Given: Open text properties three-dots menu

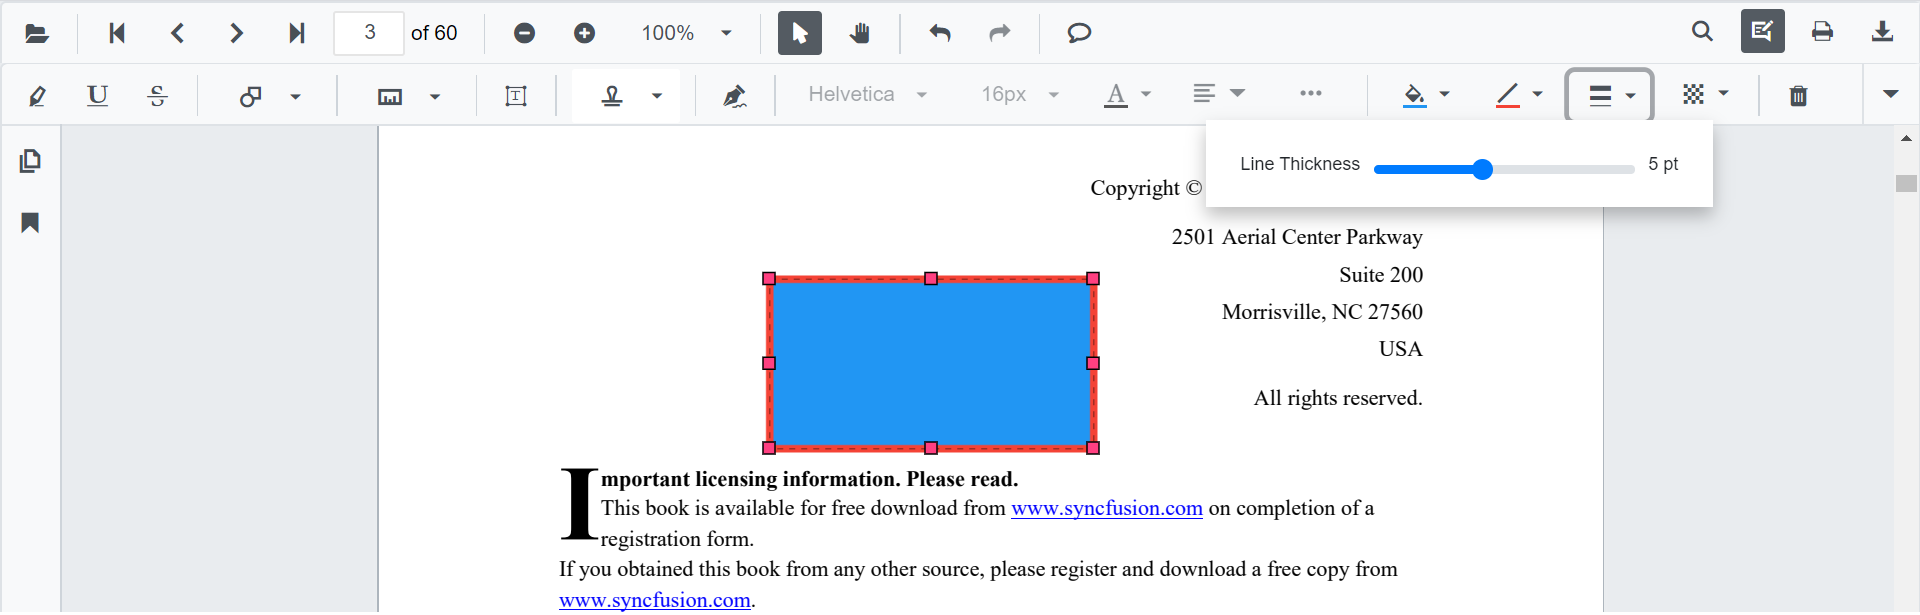Looking at the screenshot, I should pyautogui.click(x=1311, y=94).
